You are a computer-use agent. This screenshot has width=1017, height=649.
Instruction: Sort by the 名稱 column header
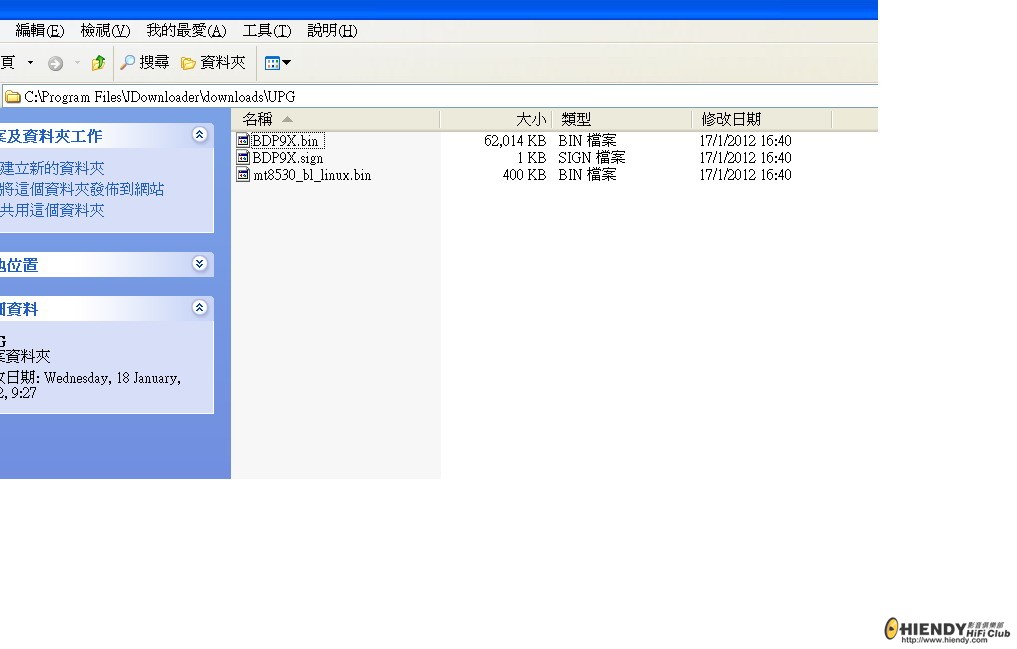(x=335, y=119)
